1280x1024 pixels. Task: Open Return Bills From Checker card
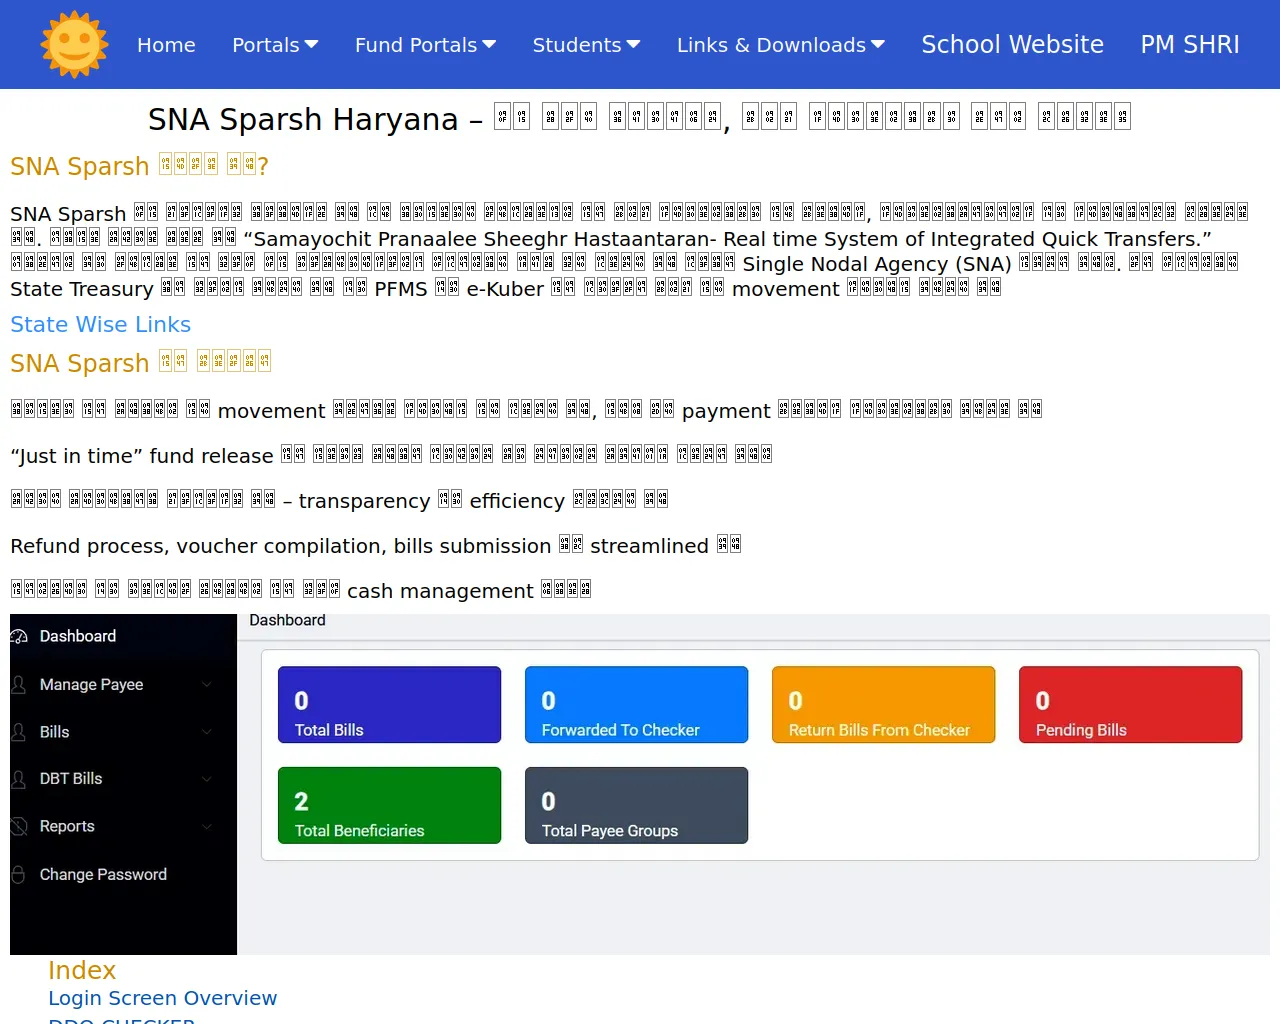883,705
